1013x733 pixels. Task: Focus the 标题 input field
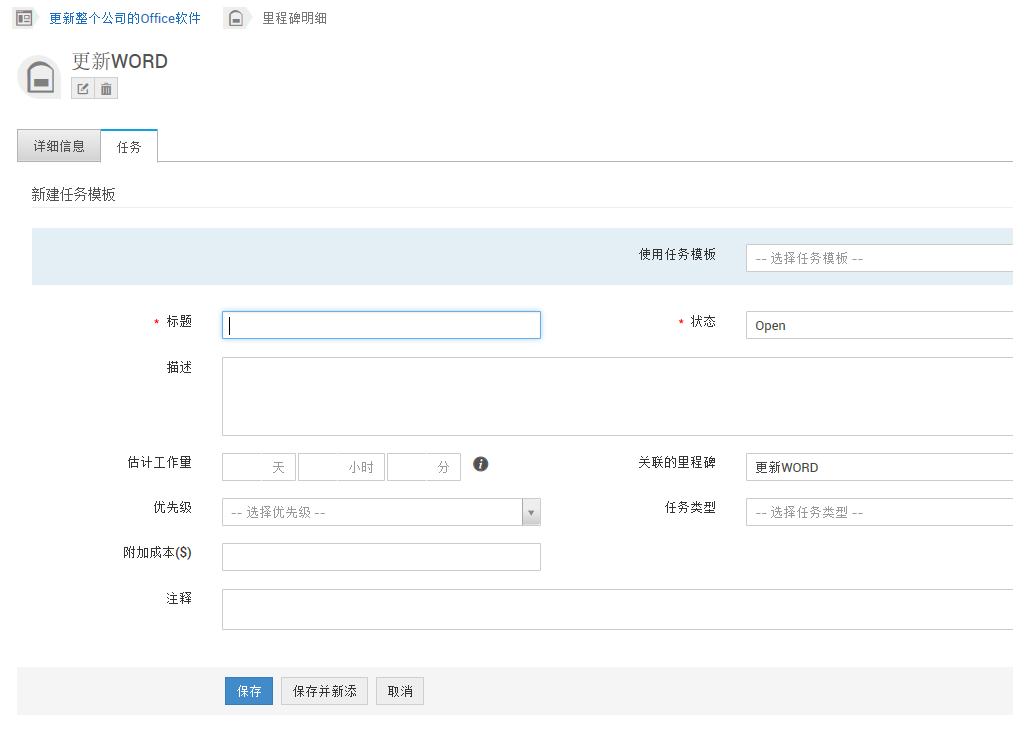coord(381,325)
